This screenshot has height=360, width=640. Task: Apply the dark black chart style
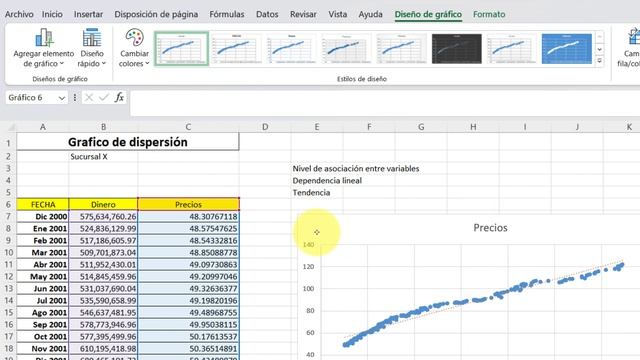[x=456, y=49]
